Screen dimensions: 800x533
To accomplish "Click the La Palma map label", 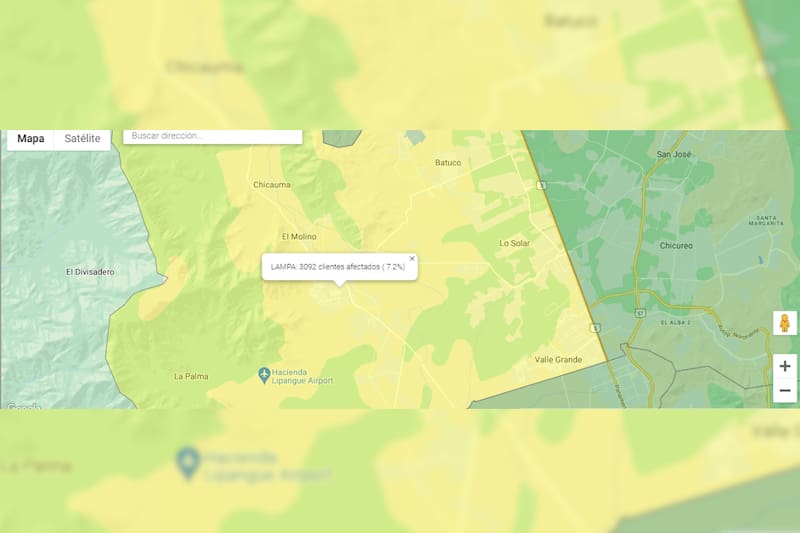I will tap(191, 376).
